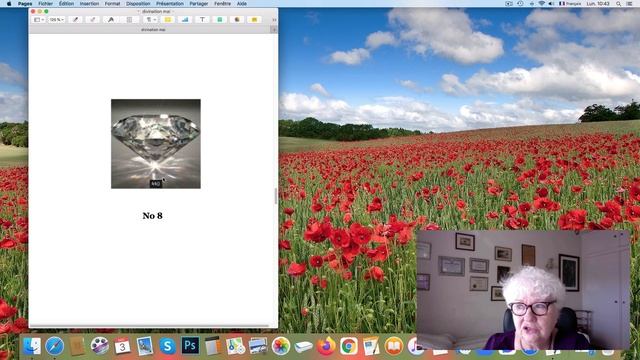This screenshot has height=360, width=640.
Task: Open the image gallery app in the Dock
Action: [258, 346]
